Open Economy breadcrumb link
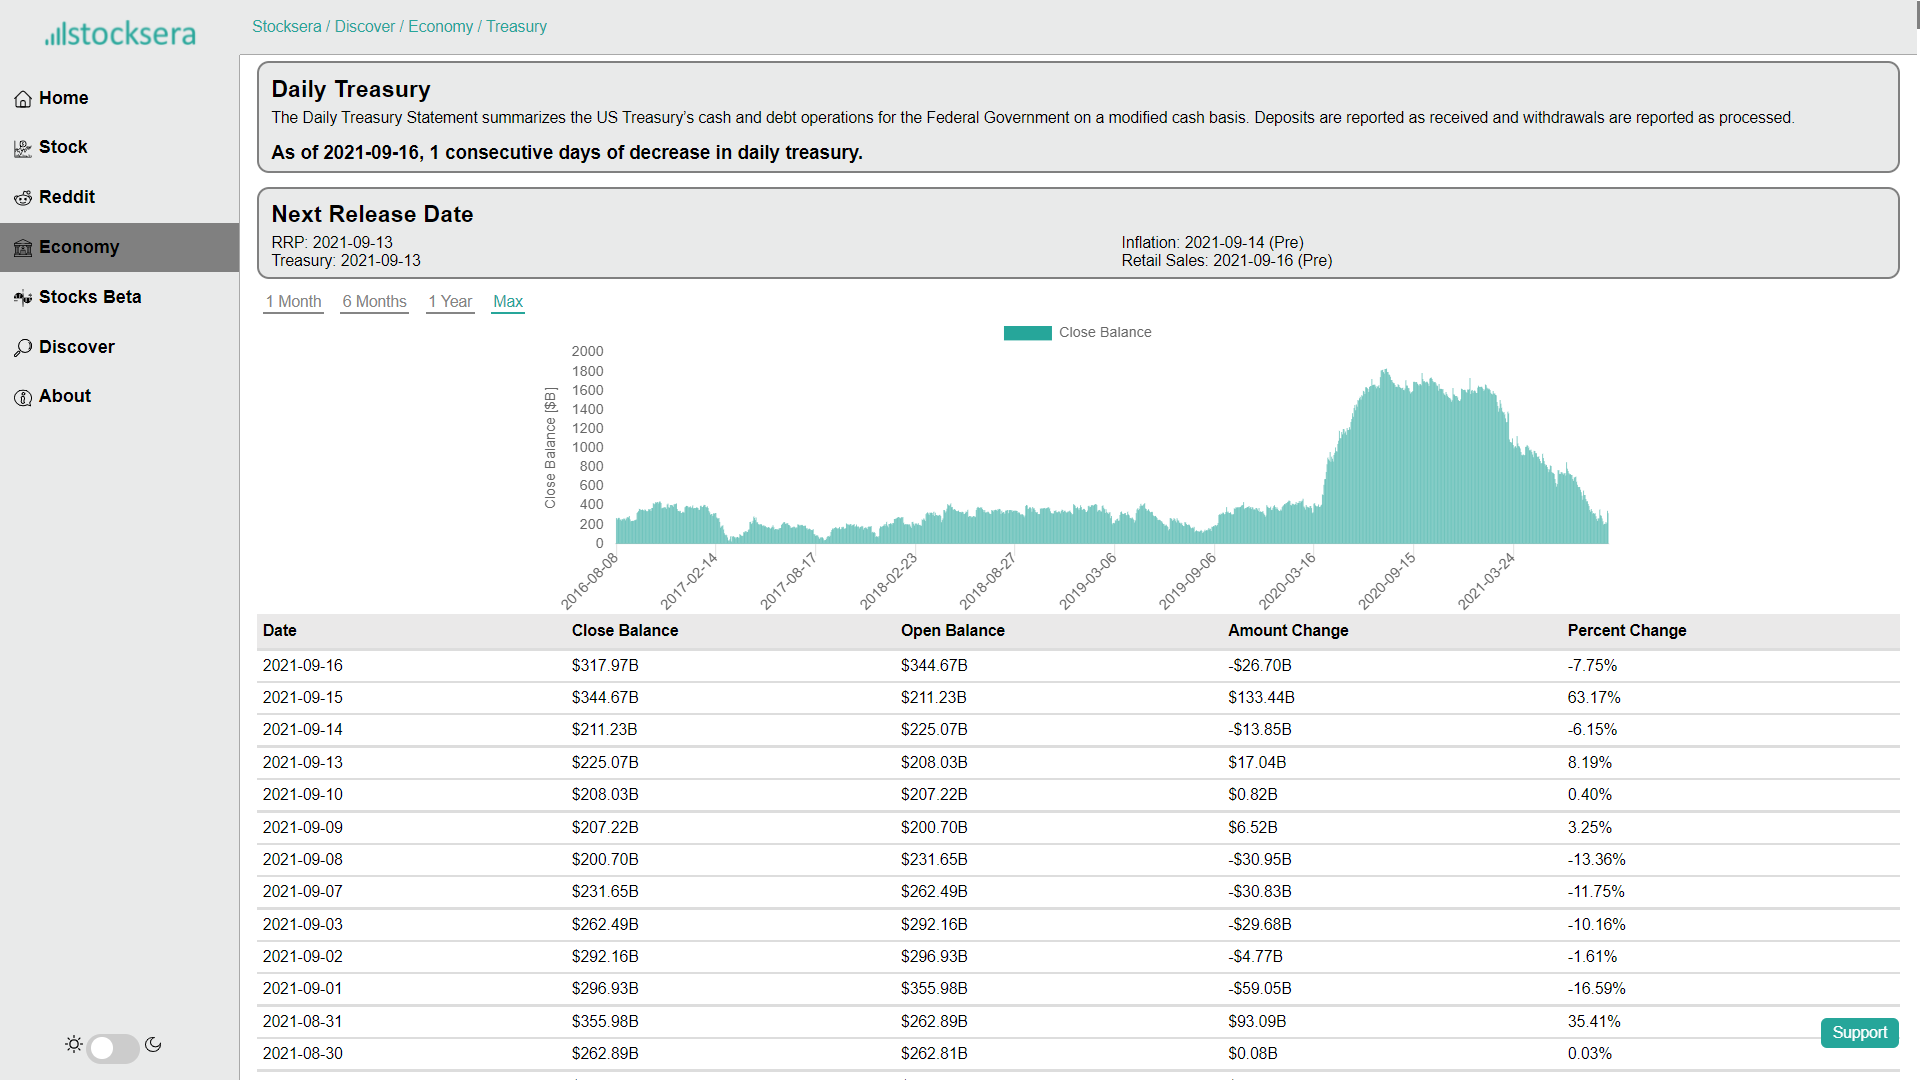Image resolution: width=1920 pixels, height=1080 pixels. pos(440,27)
